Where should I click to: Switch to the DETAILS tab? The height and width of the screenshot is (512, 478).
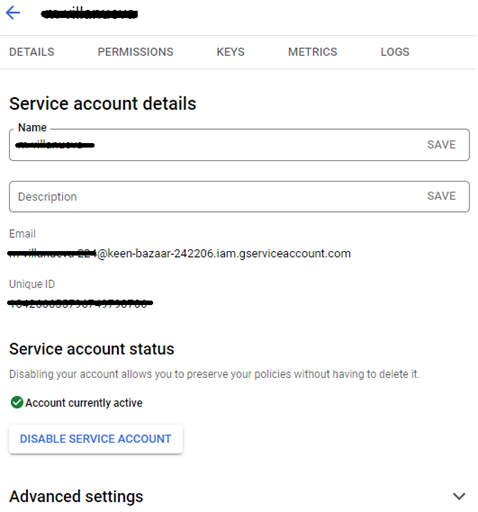pos(32,52)
